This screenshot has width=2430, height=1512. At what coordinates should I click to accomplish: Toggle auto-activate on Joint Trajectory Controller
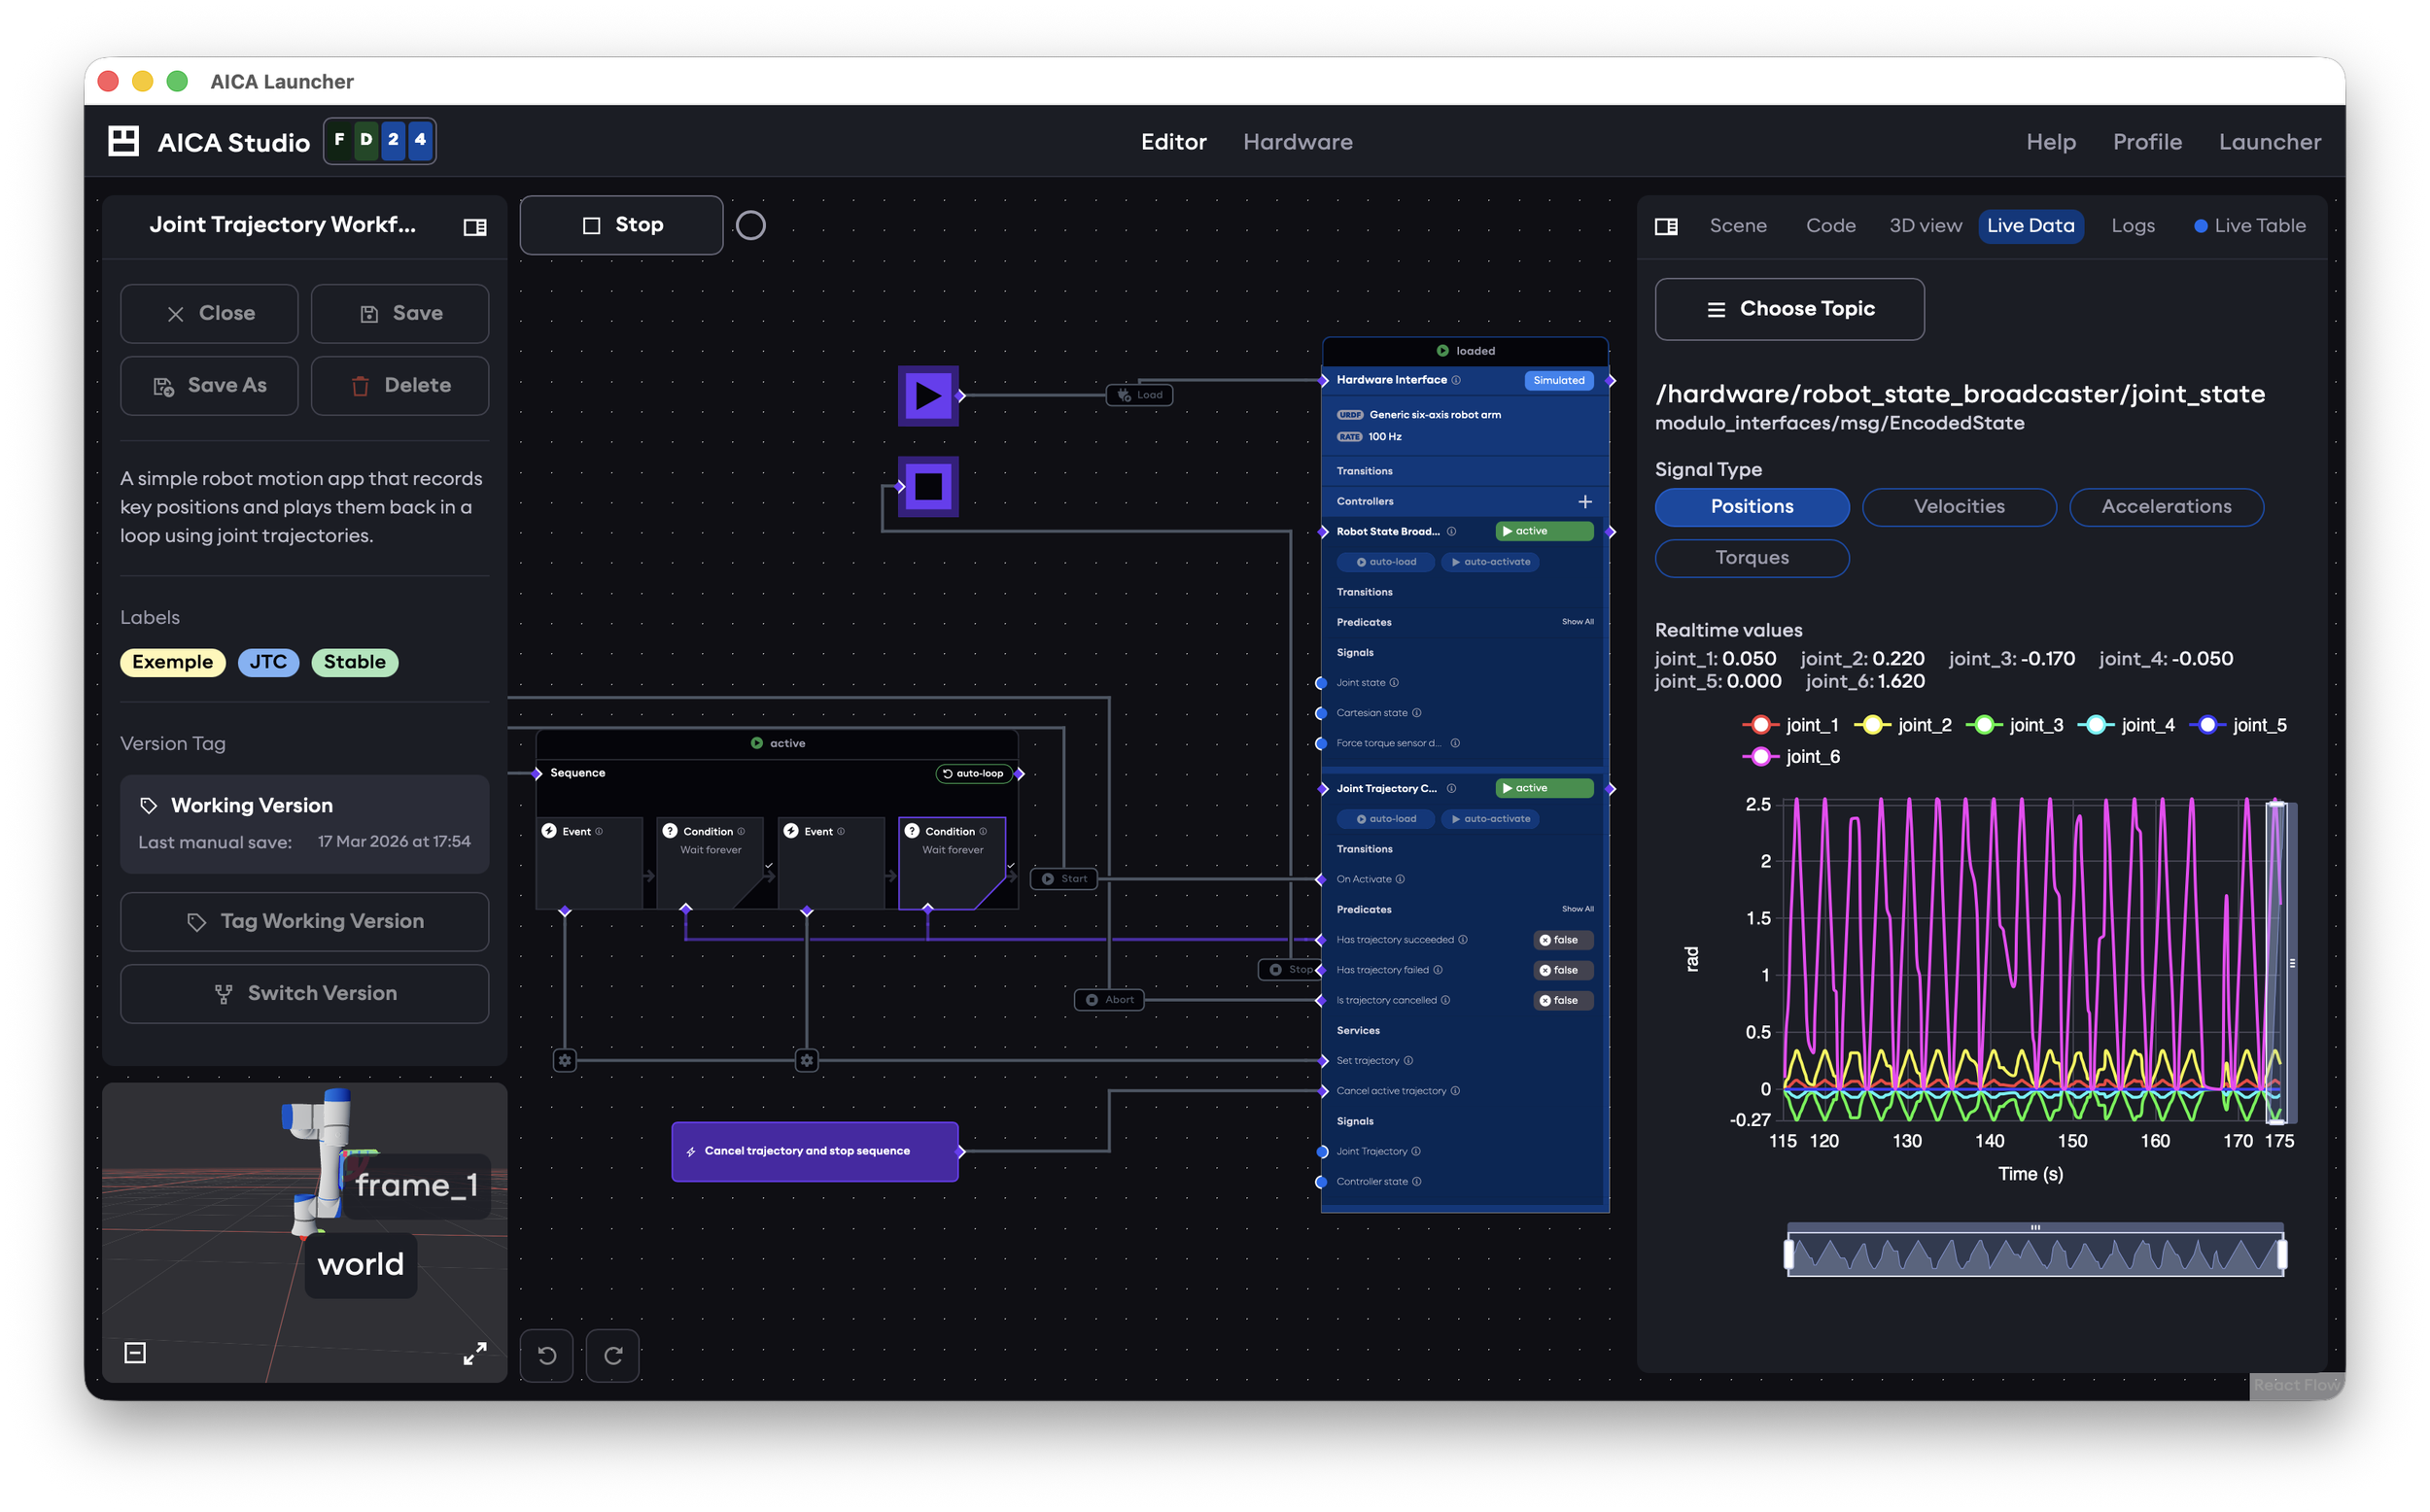(x=1490, y=819)
